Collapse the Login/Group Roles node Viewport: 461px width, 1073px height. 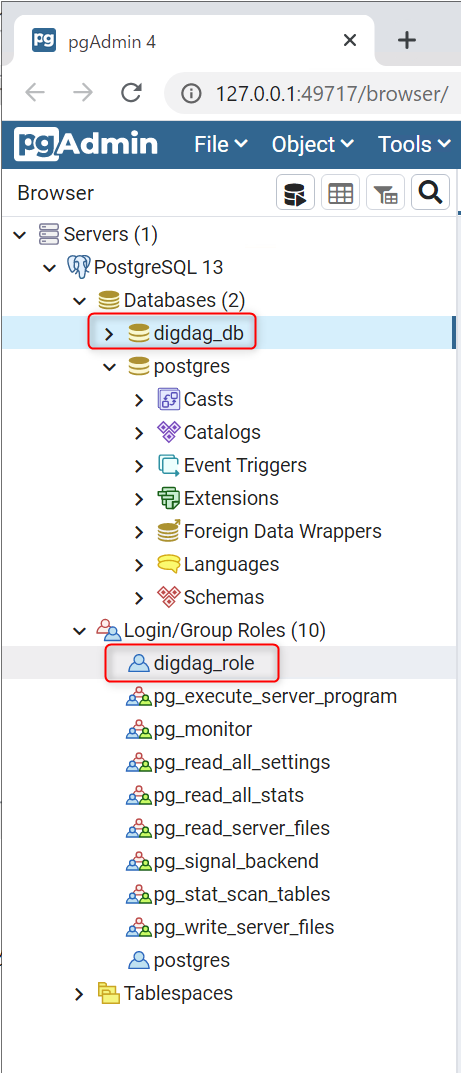[x=80, y=631]
